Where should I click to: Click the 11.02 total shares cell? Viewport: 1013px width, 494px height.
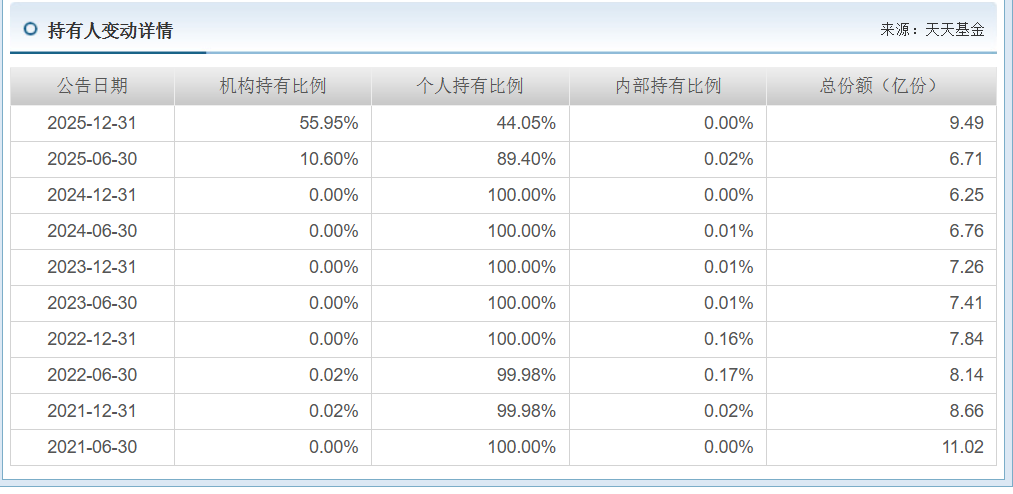(881, 447)
